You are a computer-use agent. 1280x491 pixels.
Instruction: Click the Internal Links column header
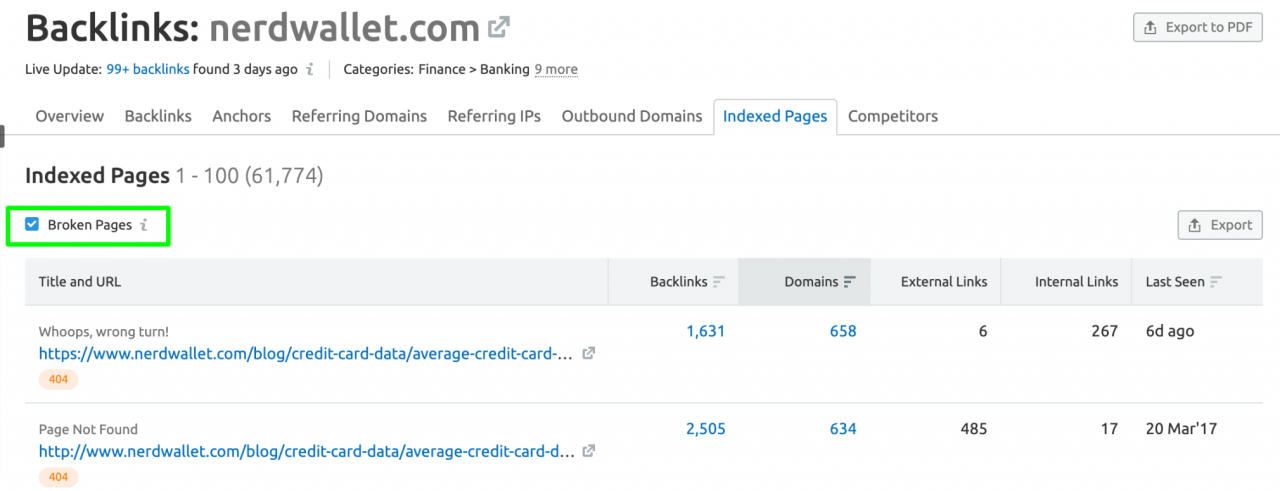pyautogui.click(x=1076, y=282)
